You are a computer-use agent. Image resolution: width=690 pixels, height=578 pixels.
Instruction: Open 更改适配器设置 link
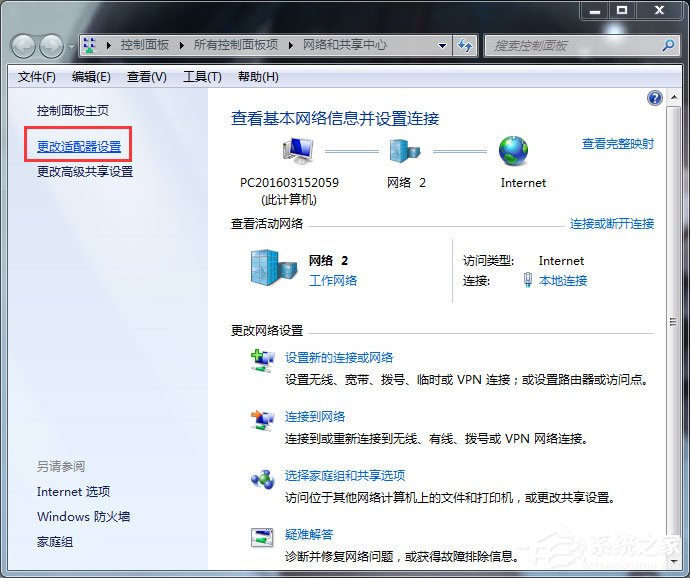coord(79,146)
